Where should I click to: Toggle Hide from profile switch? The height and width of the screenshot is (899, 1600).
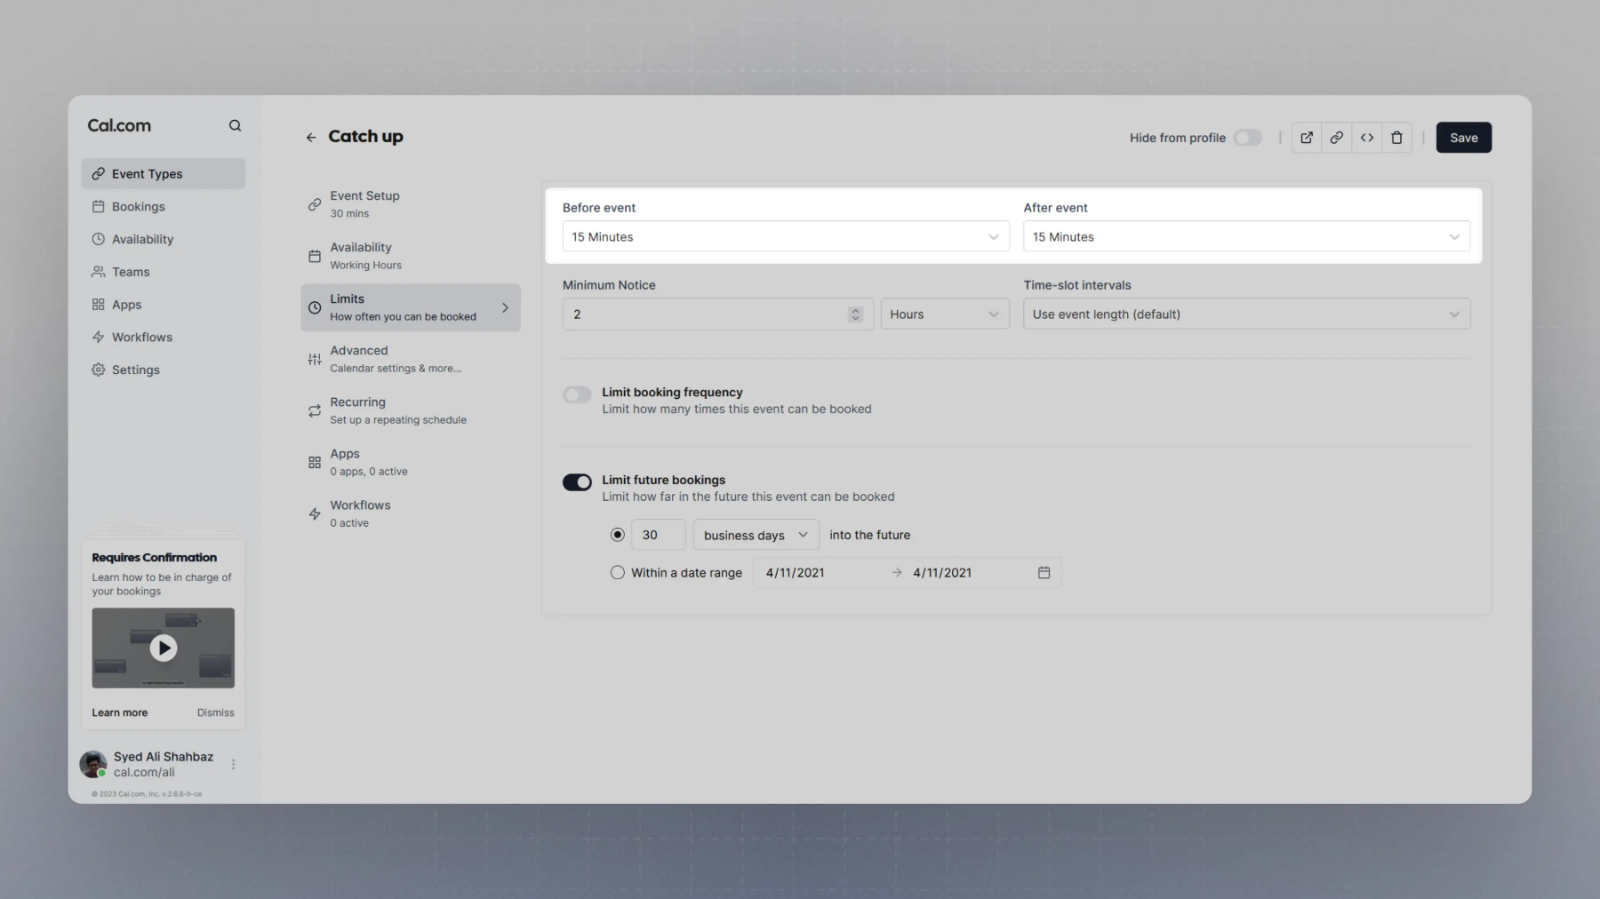pyautogui.click(x=1247, y=138)
